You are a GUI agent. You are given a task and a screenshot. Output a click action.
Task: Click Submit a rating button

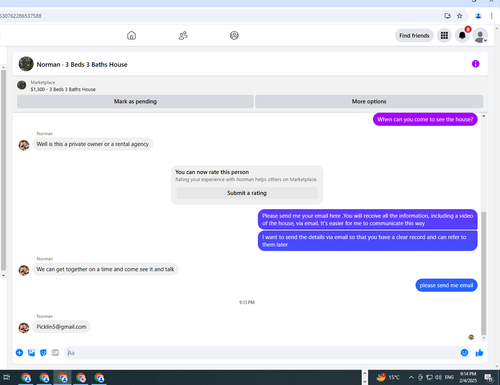[247, 193]
